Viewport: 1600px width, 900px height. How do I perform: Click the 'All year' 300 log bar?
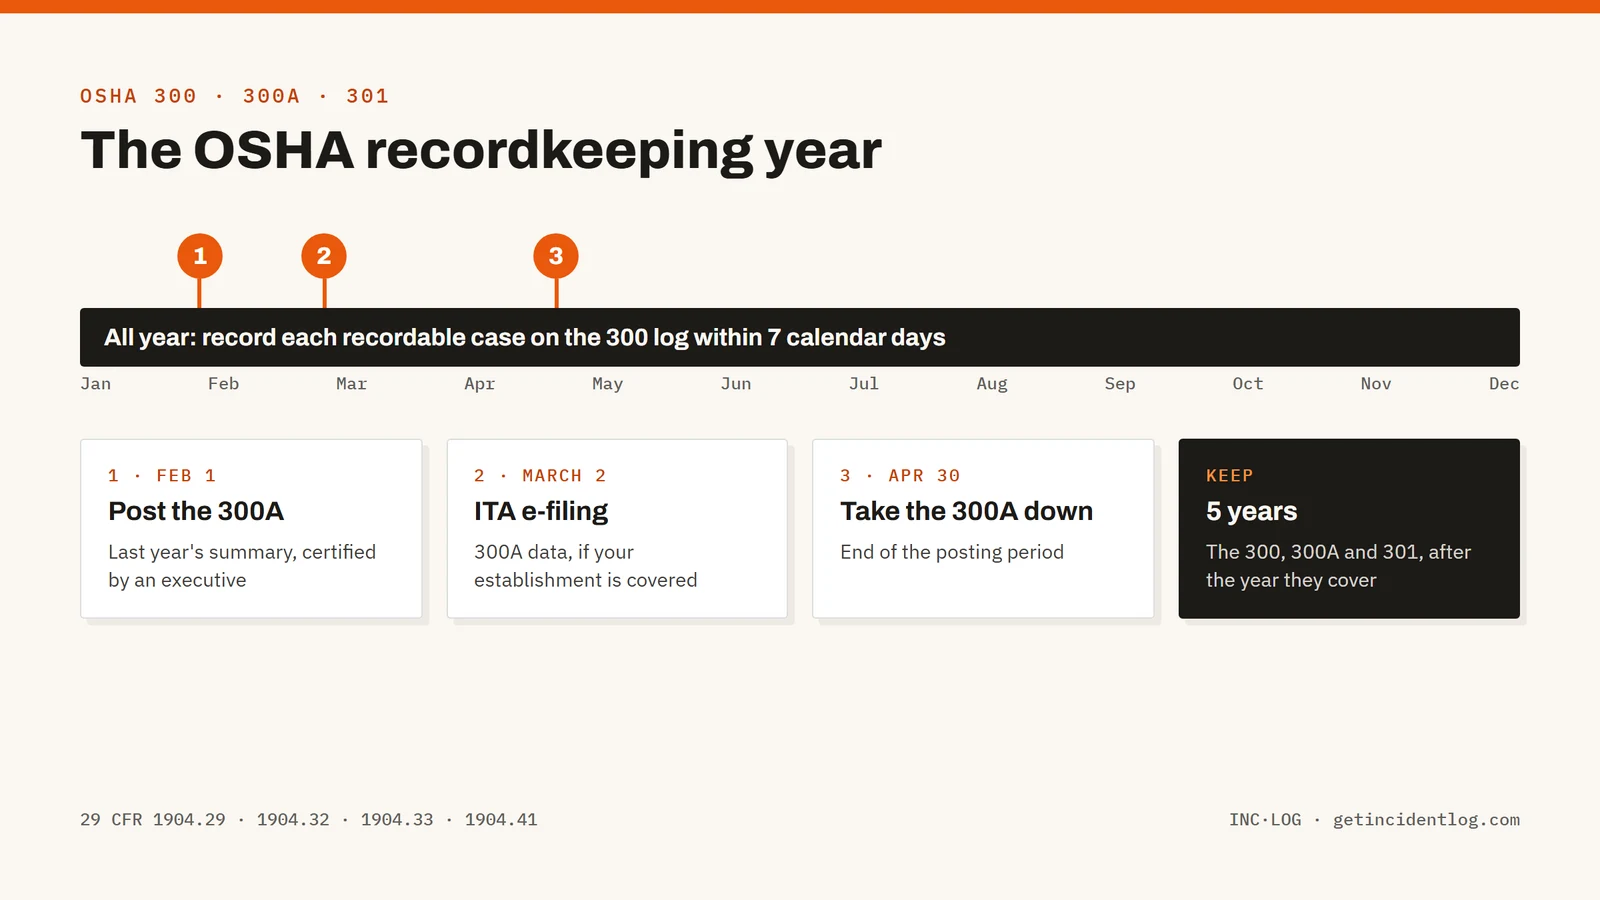800,337
